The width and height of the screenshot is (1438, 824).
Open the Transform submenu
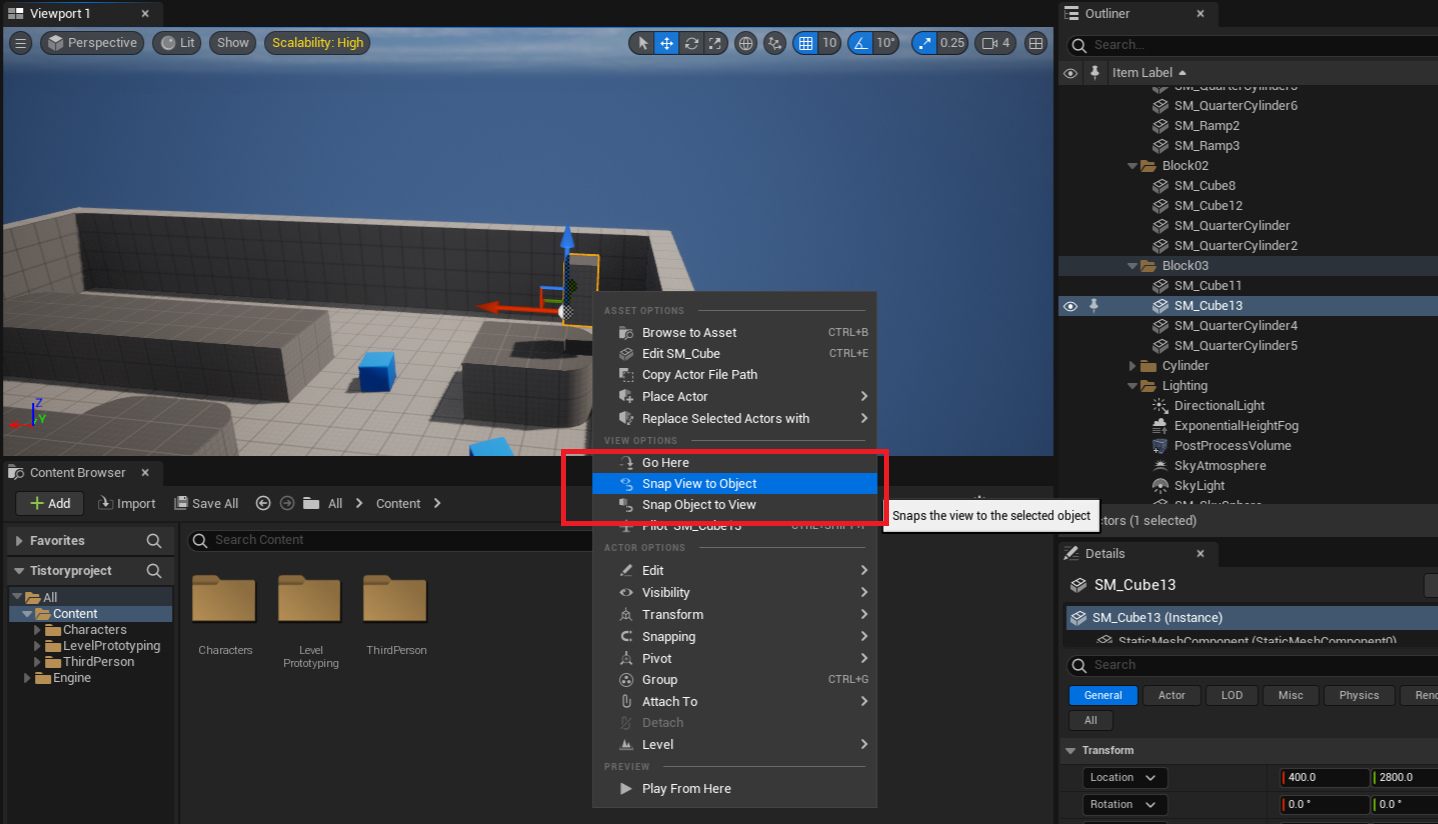pos(734,615)
